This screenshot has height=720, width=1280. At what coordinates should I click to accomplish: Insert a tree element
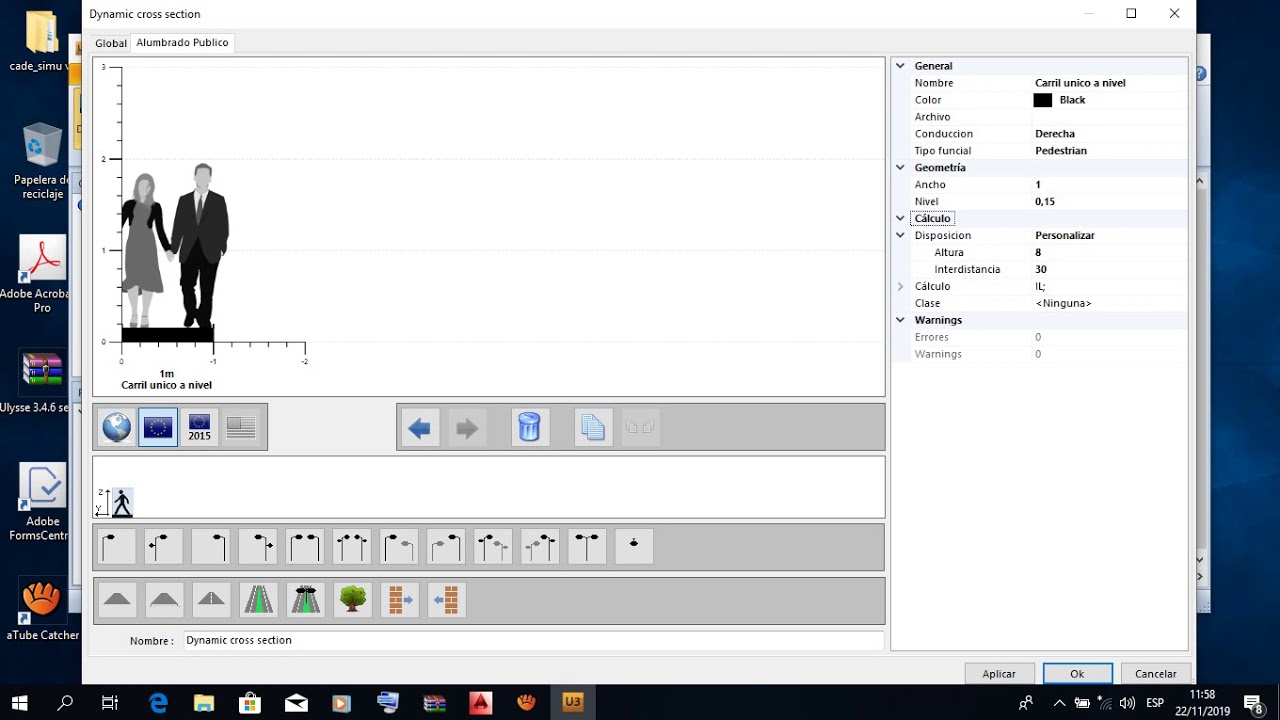point(352,600)
